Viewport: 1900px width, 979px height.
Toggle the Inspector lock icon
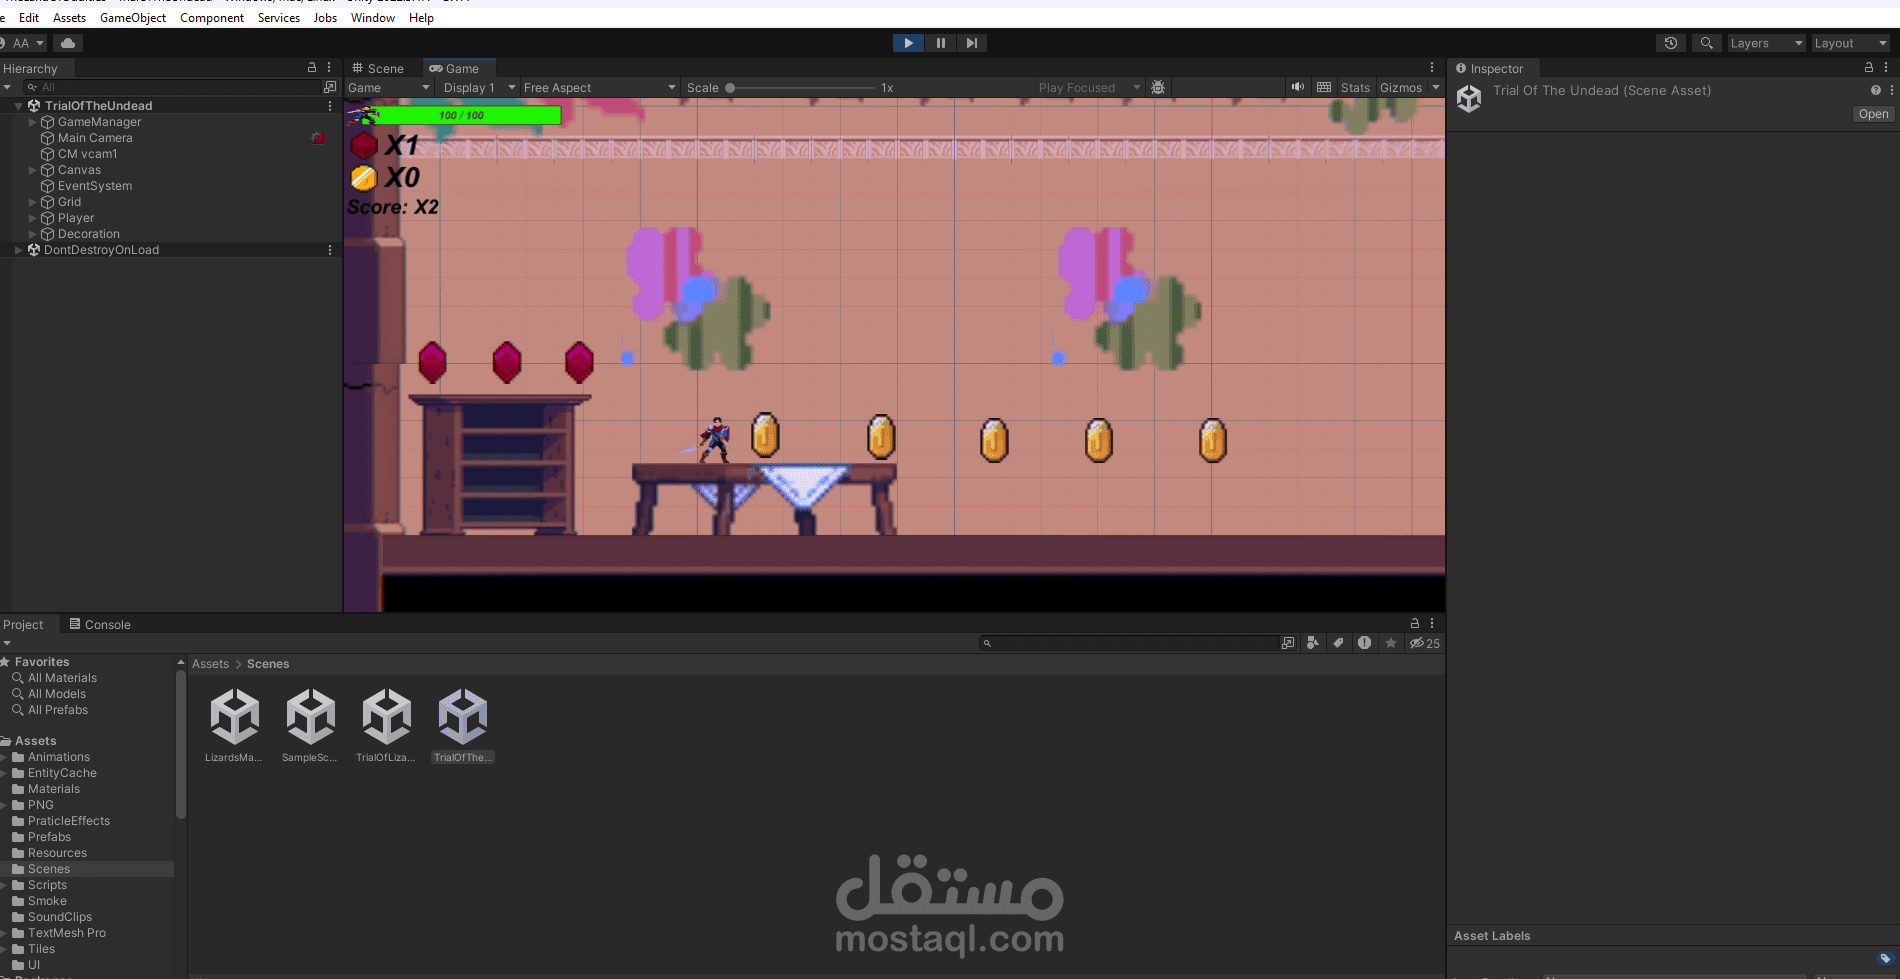click(x=1867, y=67)
